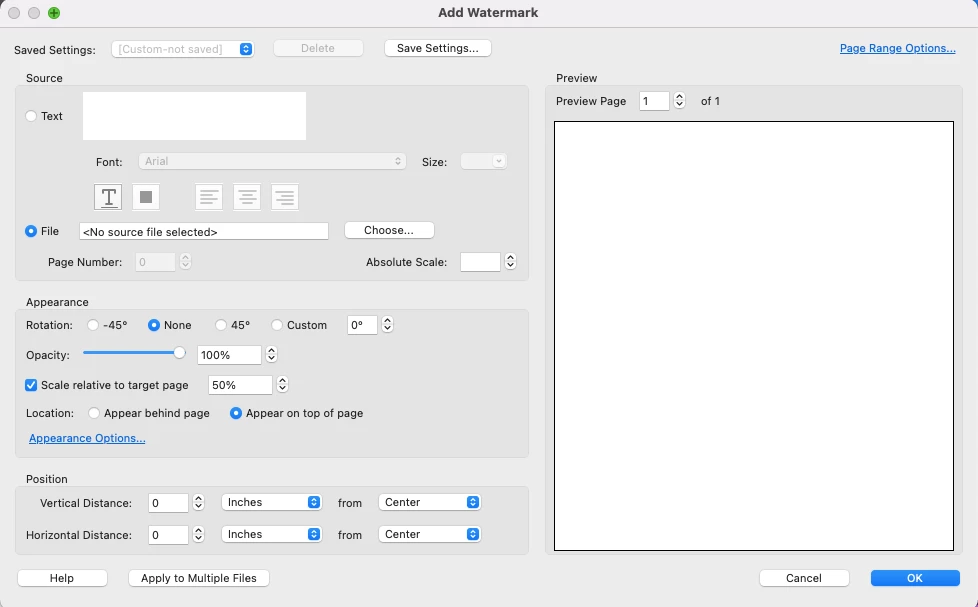The height and width of the screenshot is (607, 978).
Task: Select the File source radio button
Action: (31, 231)
